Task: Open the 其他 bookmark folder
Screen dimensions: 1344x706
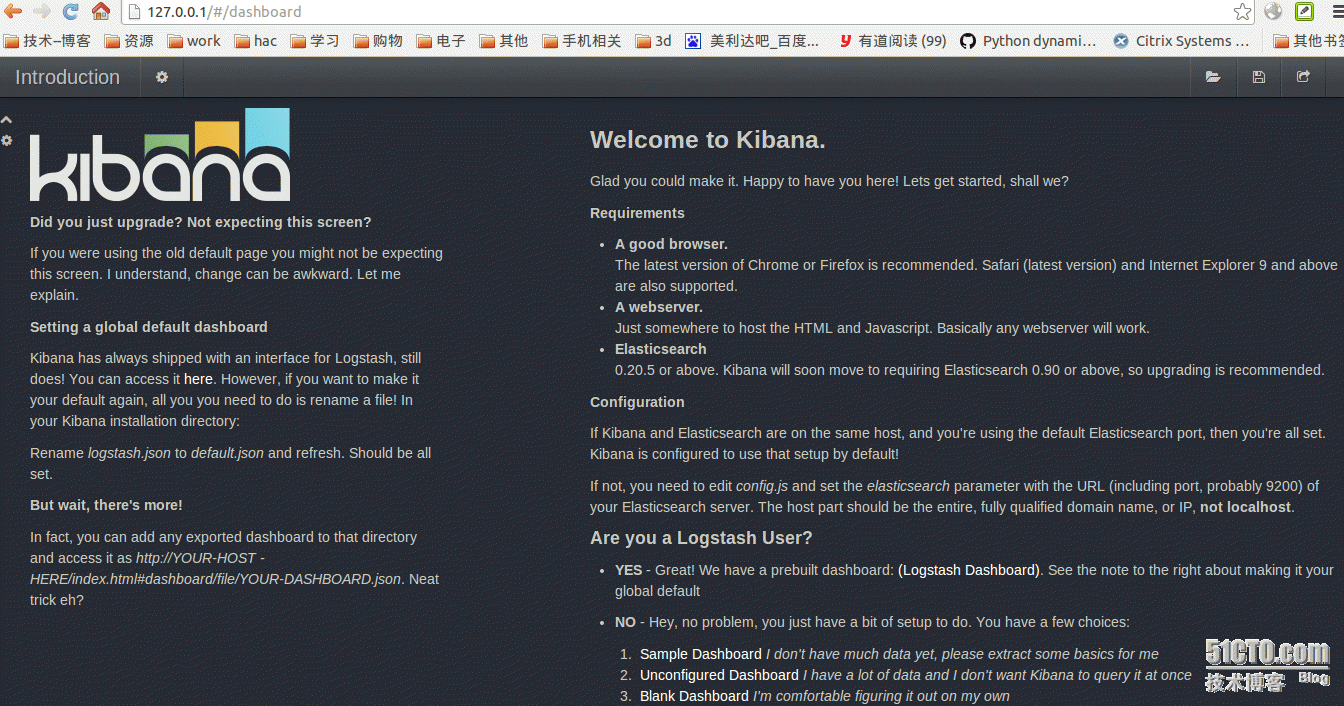Action: [x=503, y=41]
